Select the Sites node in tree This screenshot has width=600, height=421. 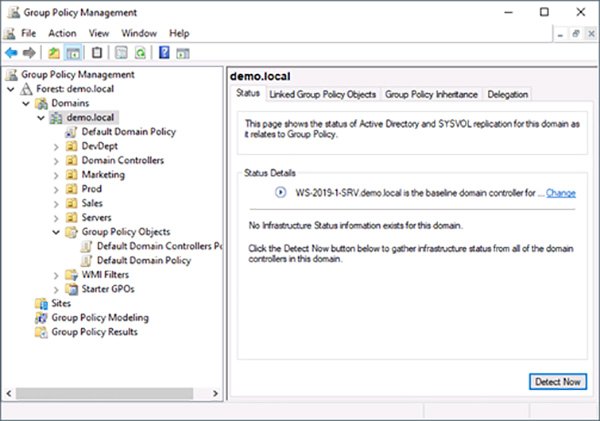click(61, 304)
